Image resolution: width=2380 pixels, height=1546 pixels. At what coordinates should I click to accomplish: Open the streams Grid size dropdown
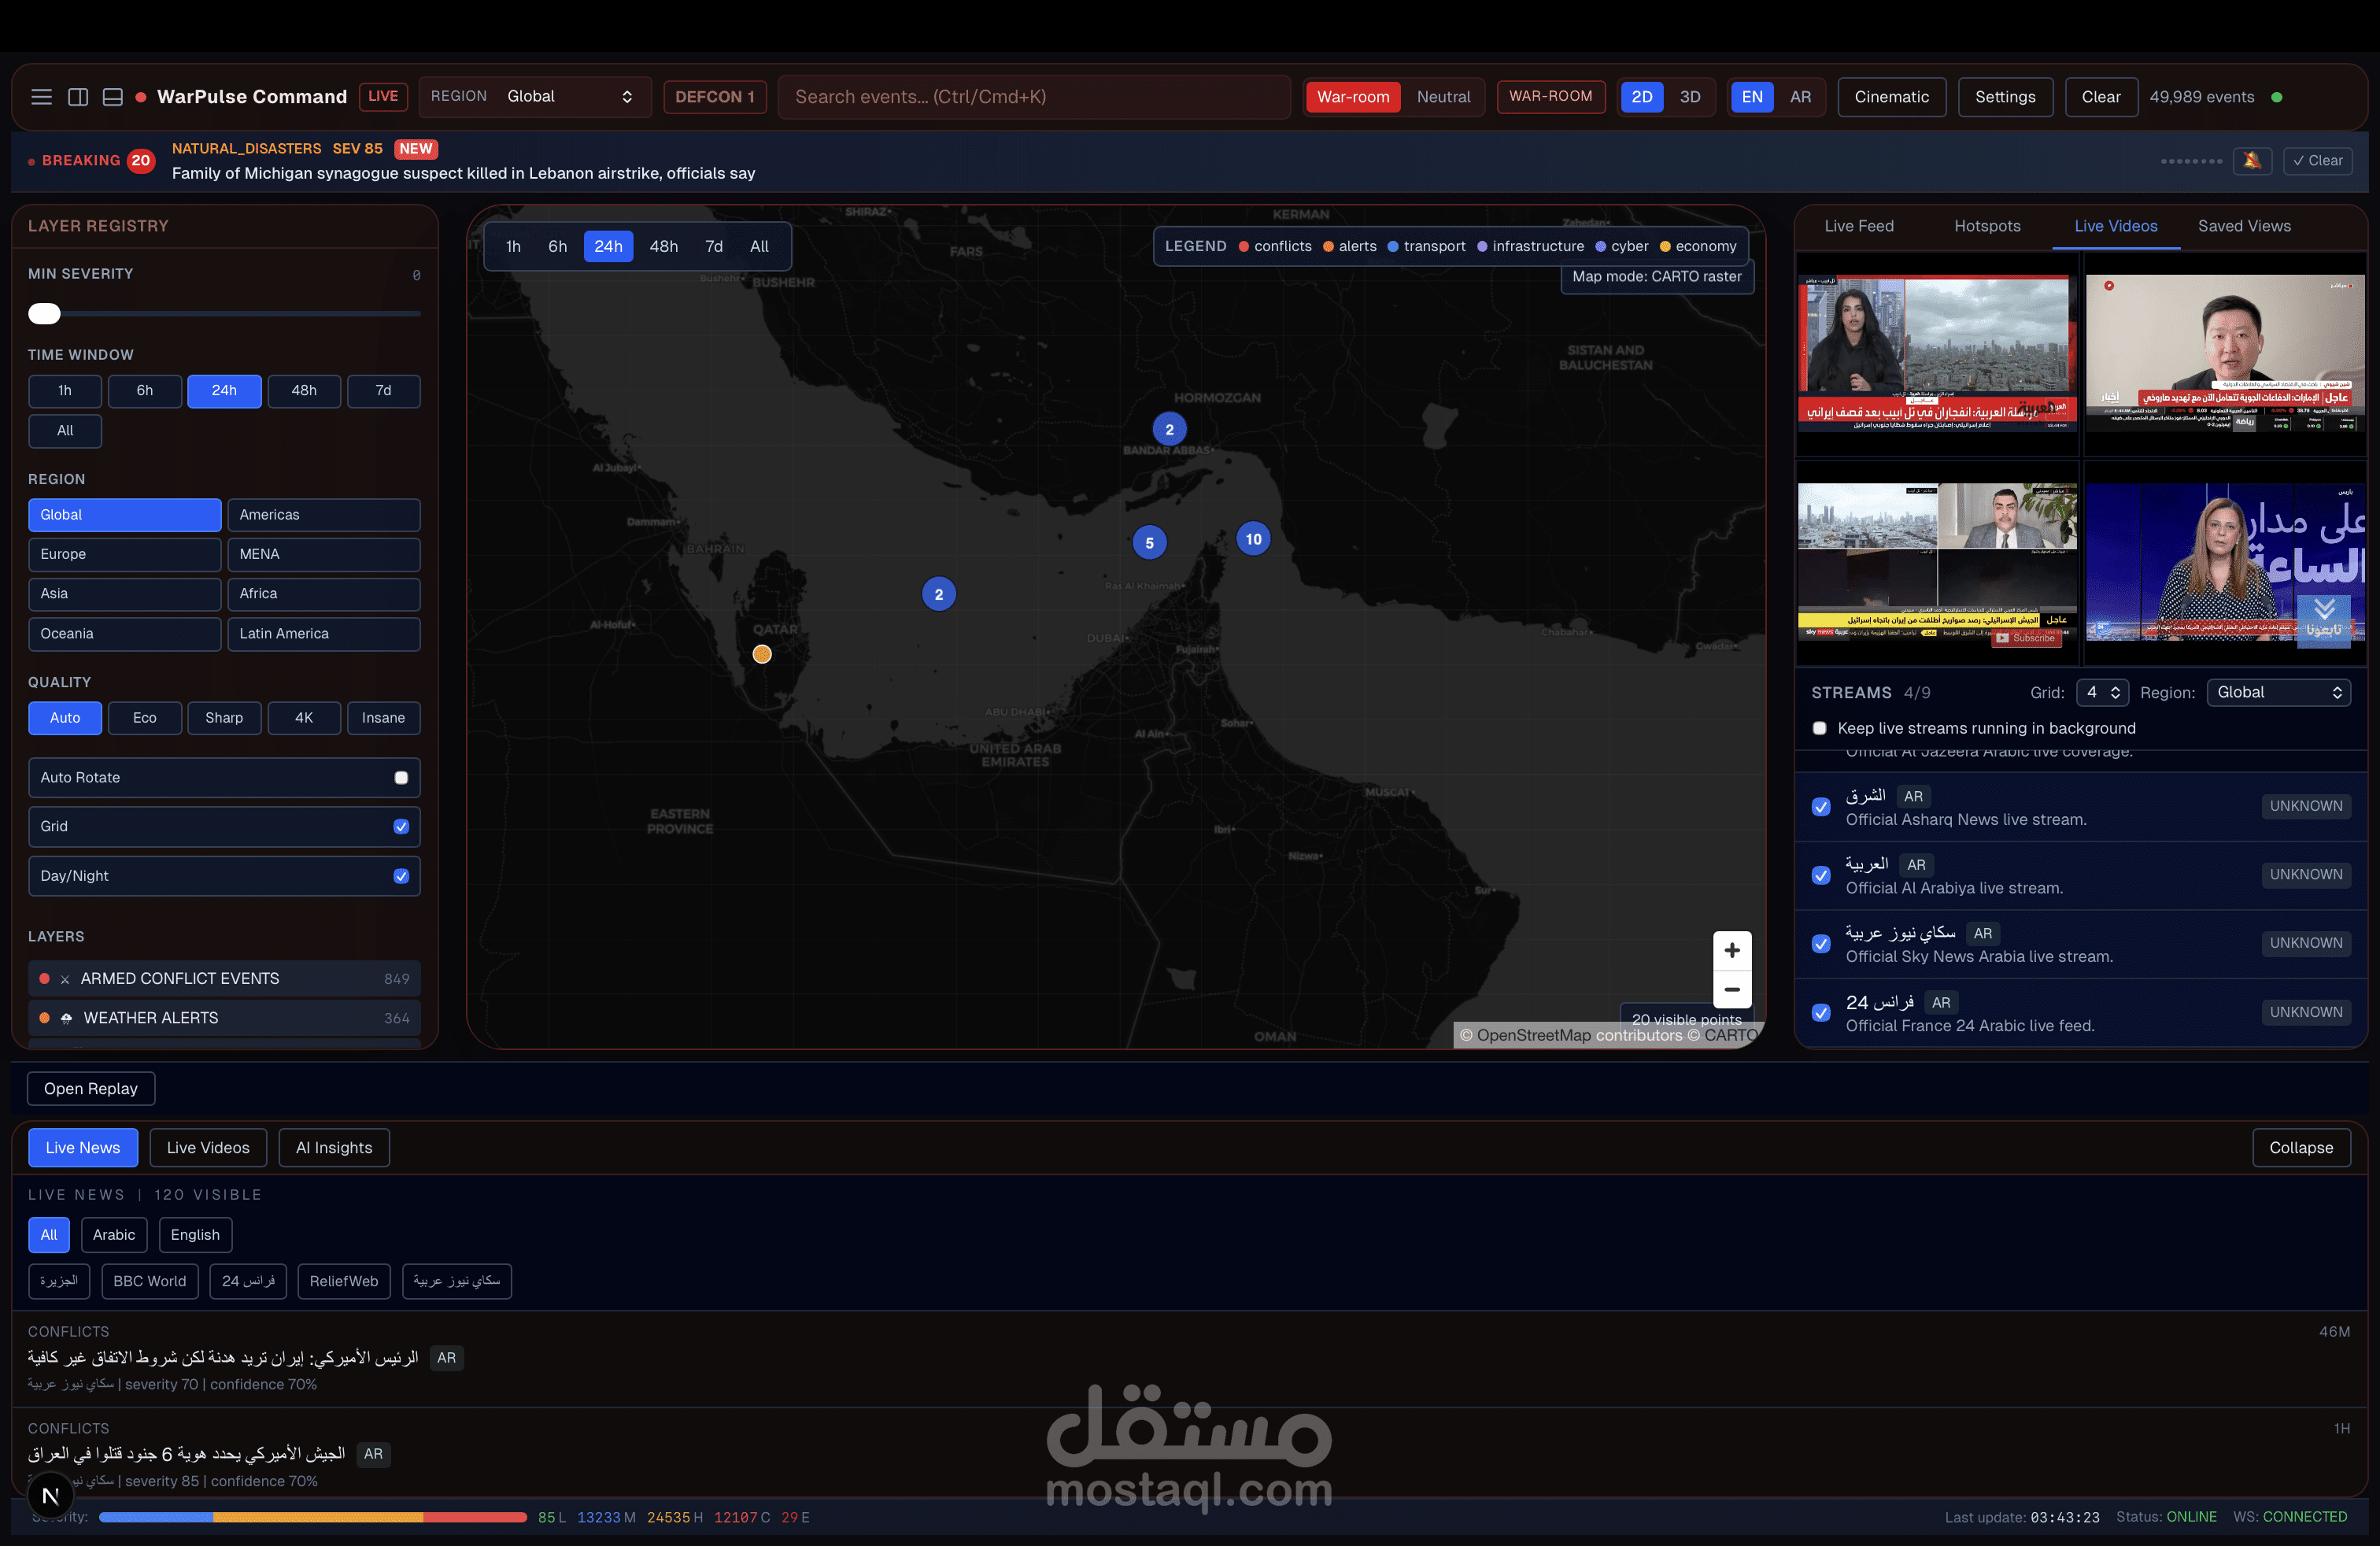coord(2102,693)
